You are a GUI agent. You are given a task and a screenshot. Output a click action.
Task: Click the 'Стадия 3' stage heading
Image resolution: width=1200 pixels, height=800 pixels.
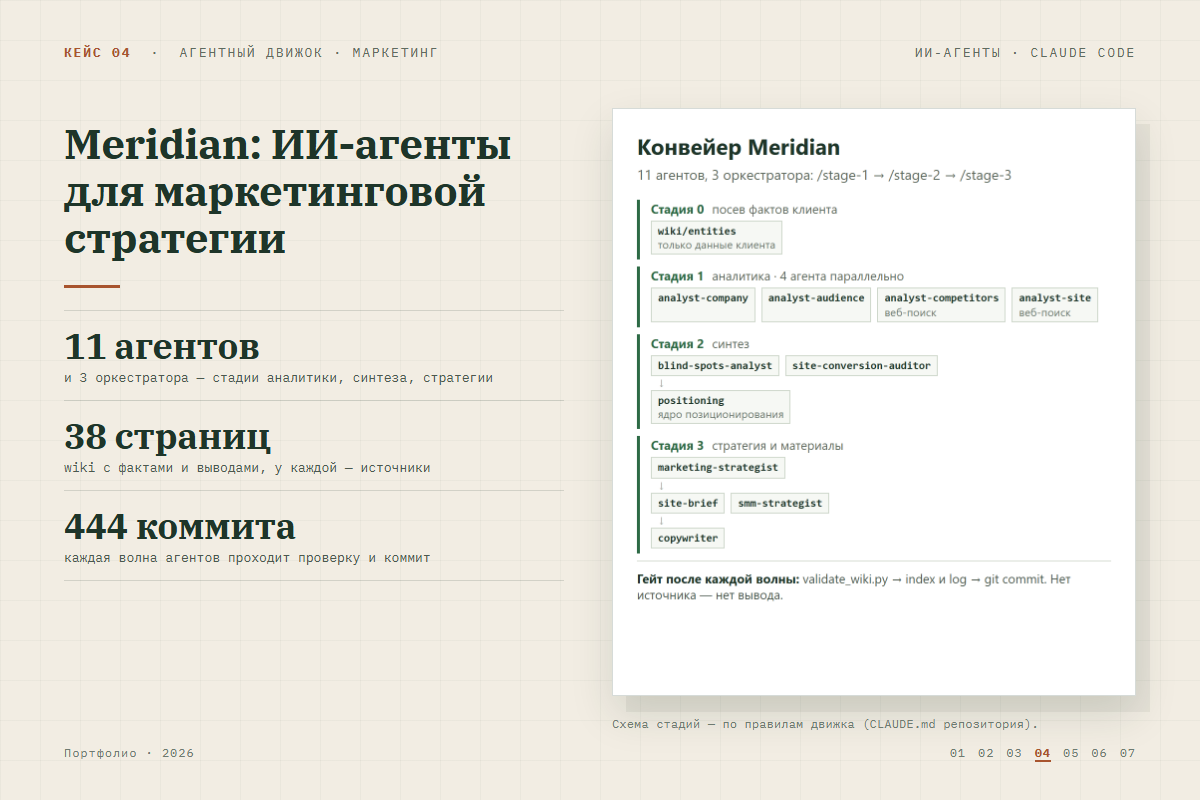click(x=677, y=446)
